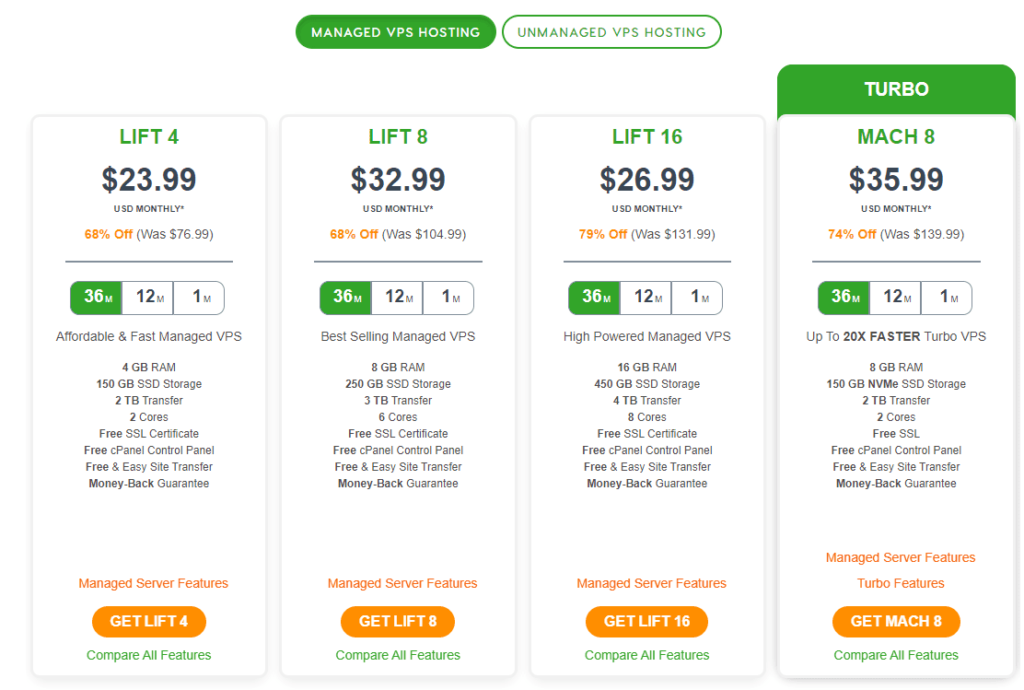Click the GET MACH 8 button
1024x690 pixels.
click(x=896, y=621)
